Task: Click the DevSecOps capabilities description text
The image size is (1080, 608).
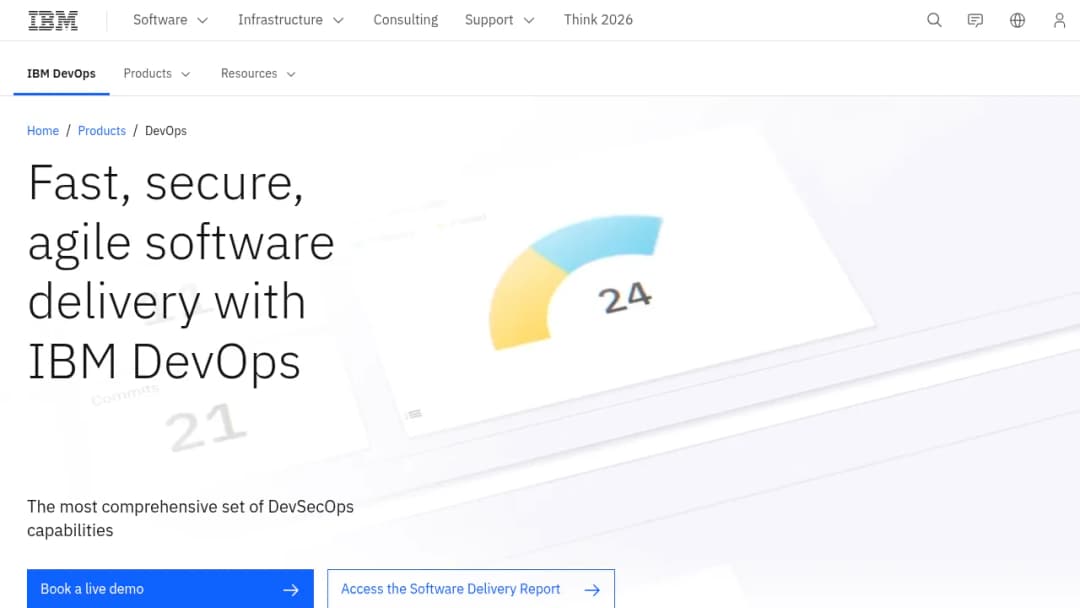Action: (190, 518)
